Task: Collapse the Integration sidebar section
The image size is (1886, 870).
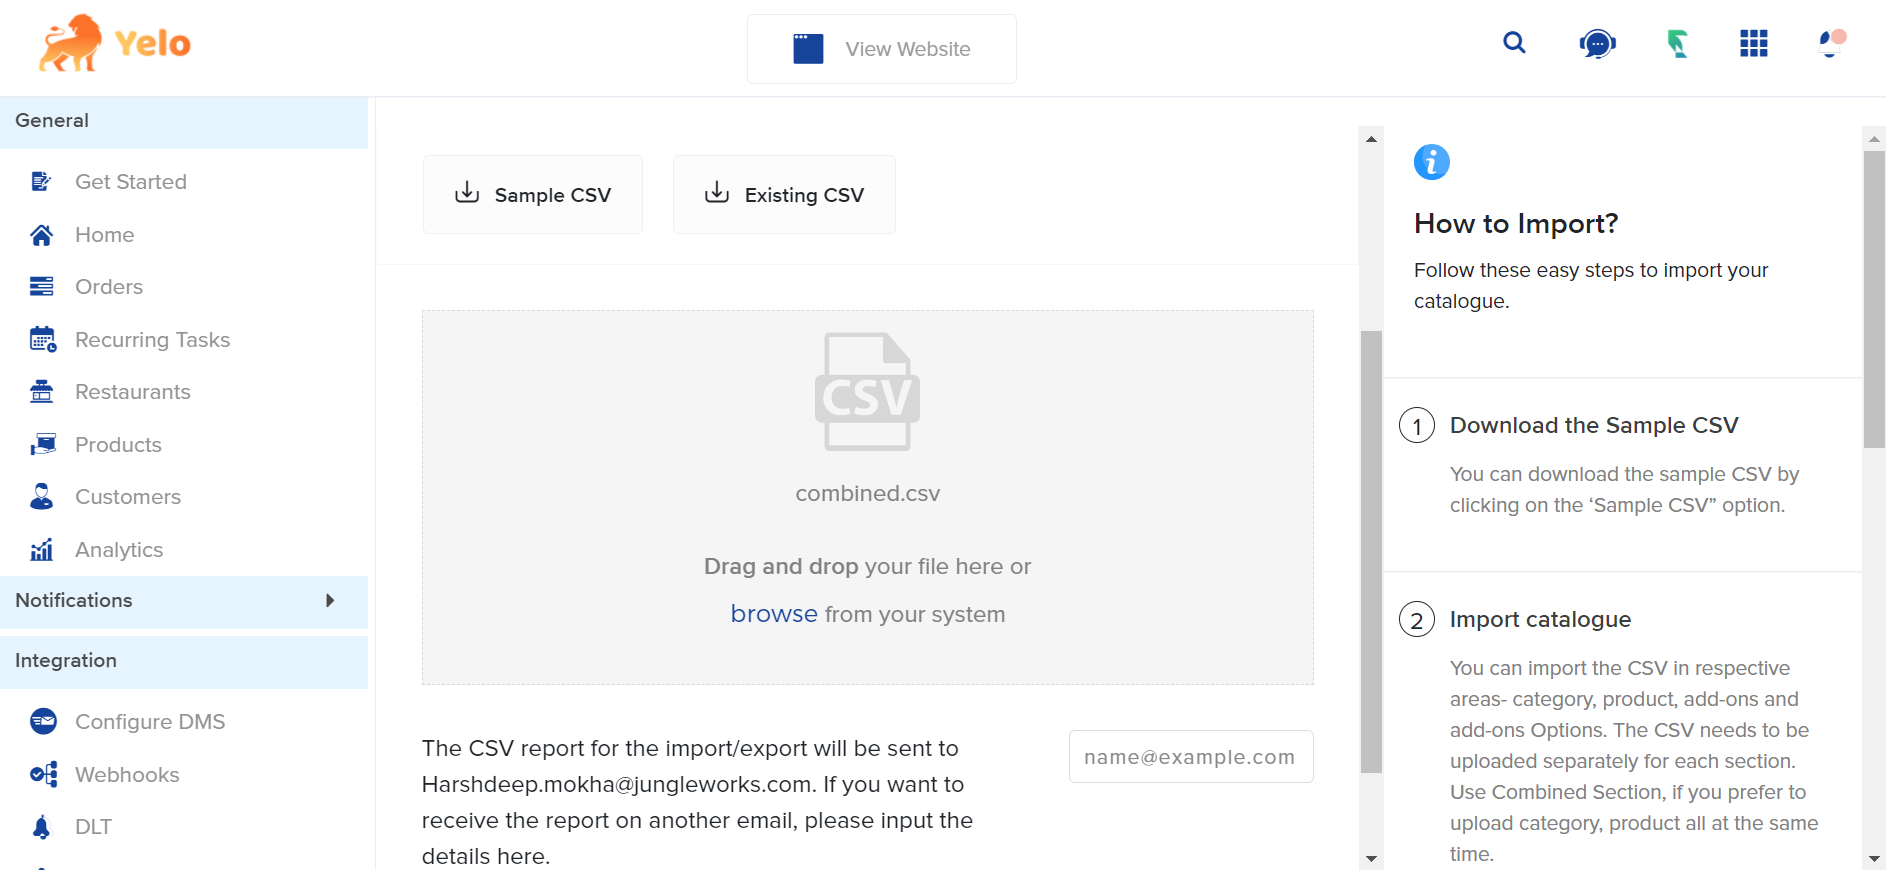Action: tap(184, 661)
